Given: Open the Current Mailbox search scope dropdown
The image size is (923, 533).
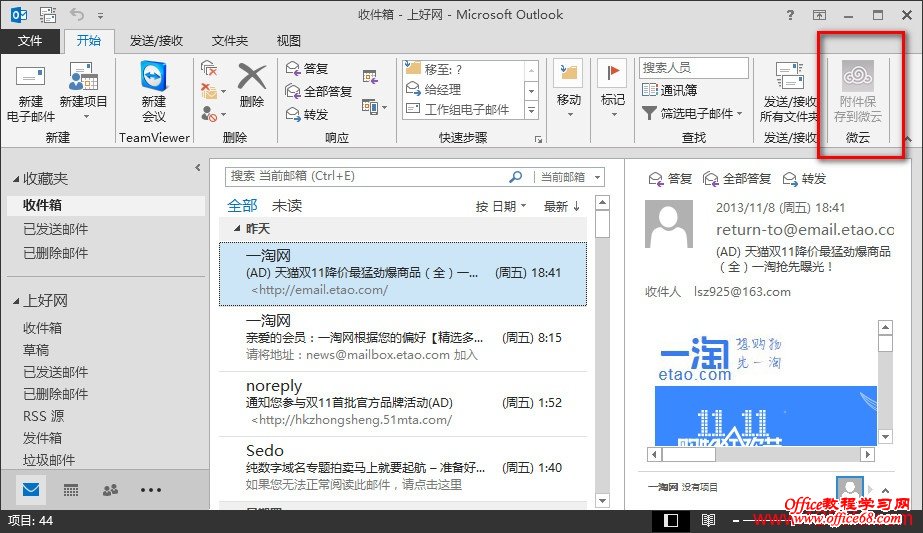Looking at the screenshot, I should click(569, 177).
